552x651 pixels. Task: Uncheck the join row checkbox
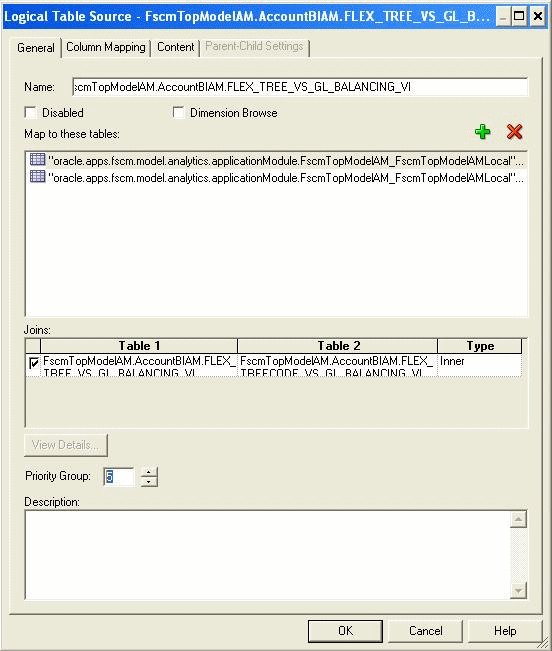34,364
